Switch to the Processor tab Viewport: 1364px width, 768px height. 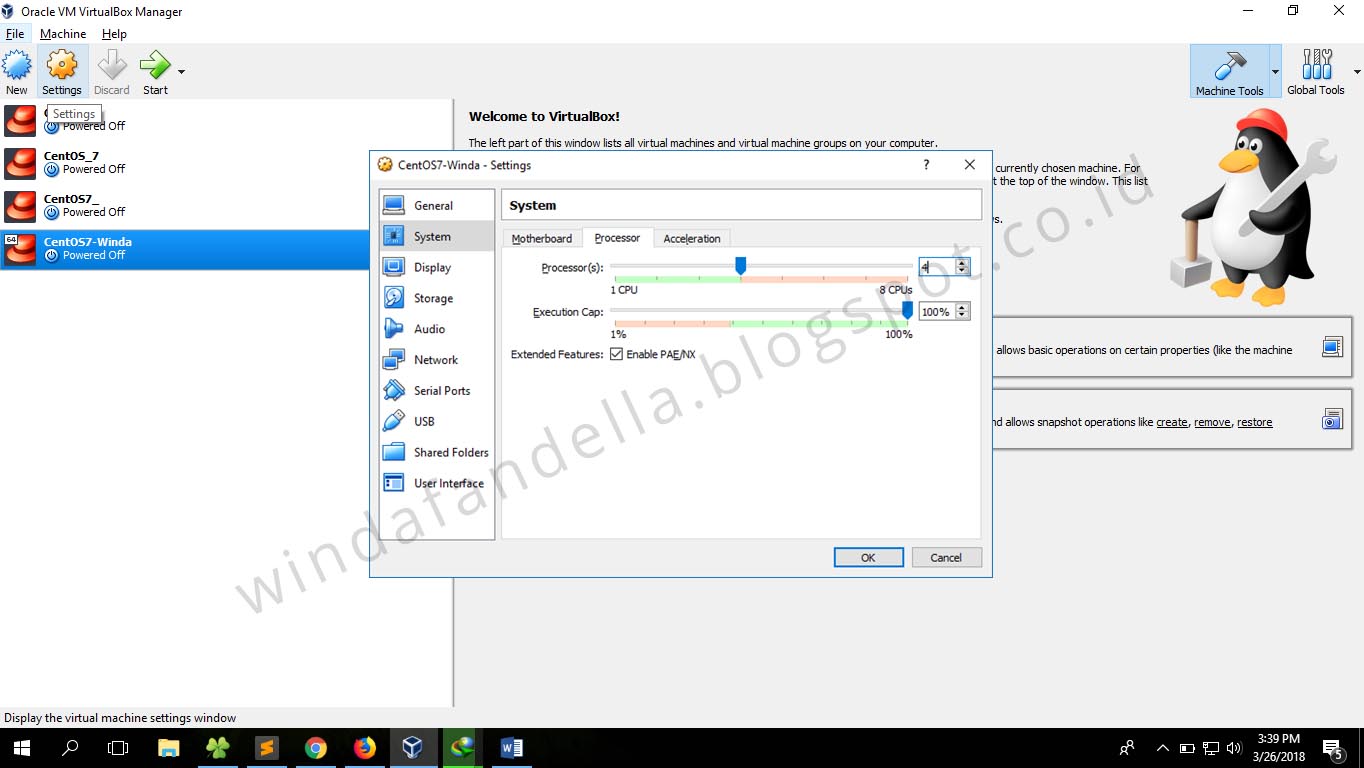[x=617, y=238]
